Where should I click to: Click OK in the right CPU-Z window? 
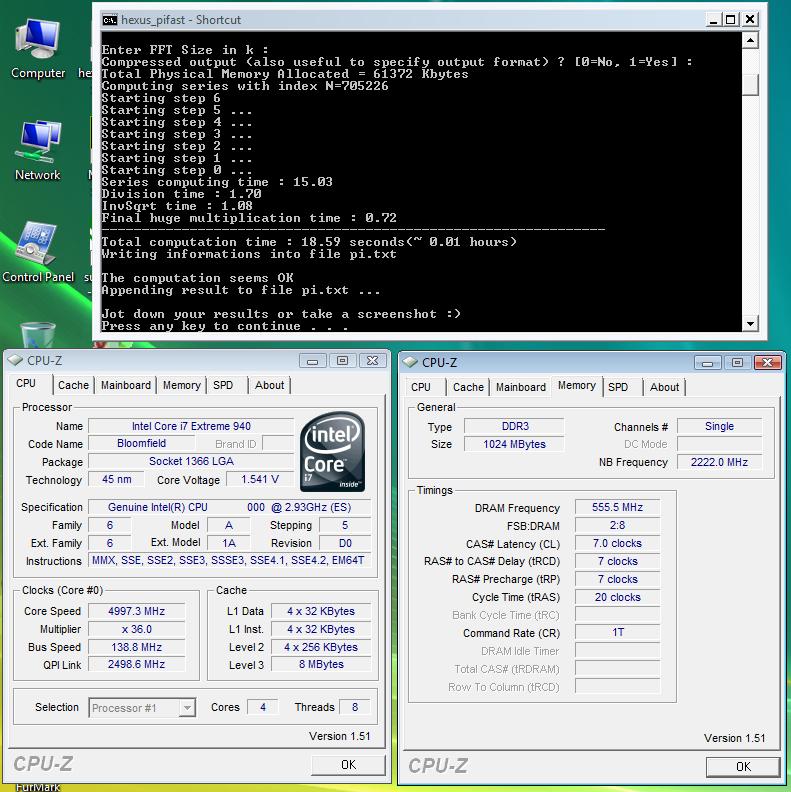(x=743, y=767)
